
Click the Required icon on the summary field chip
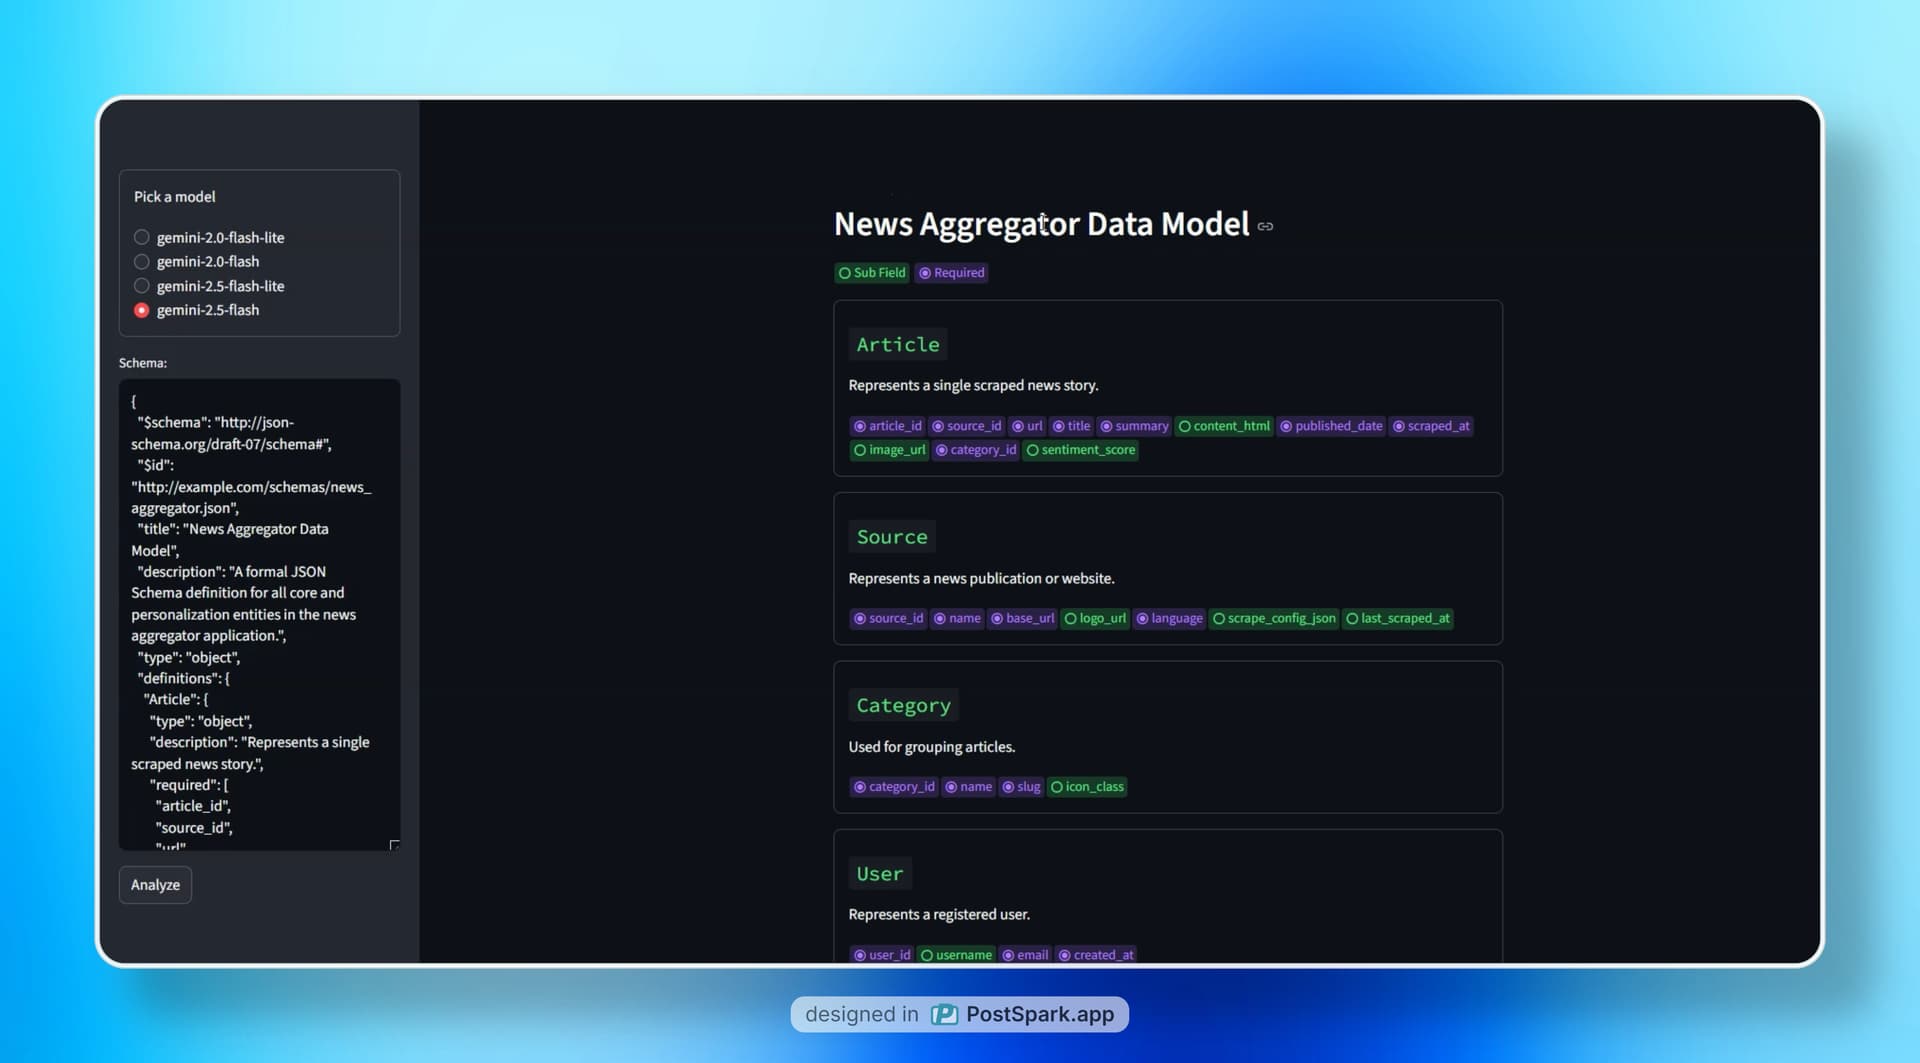[1106, 426]
